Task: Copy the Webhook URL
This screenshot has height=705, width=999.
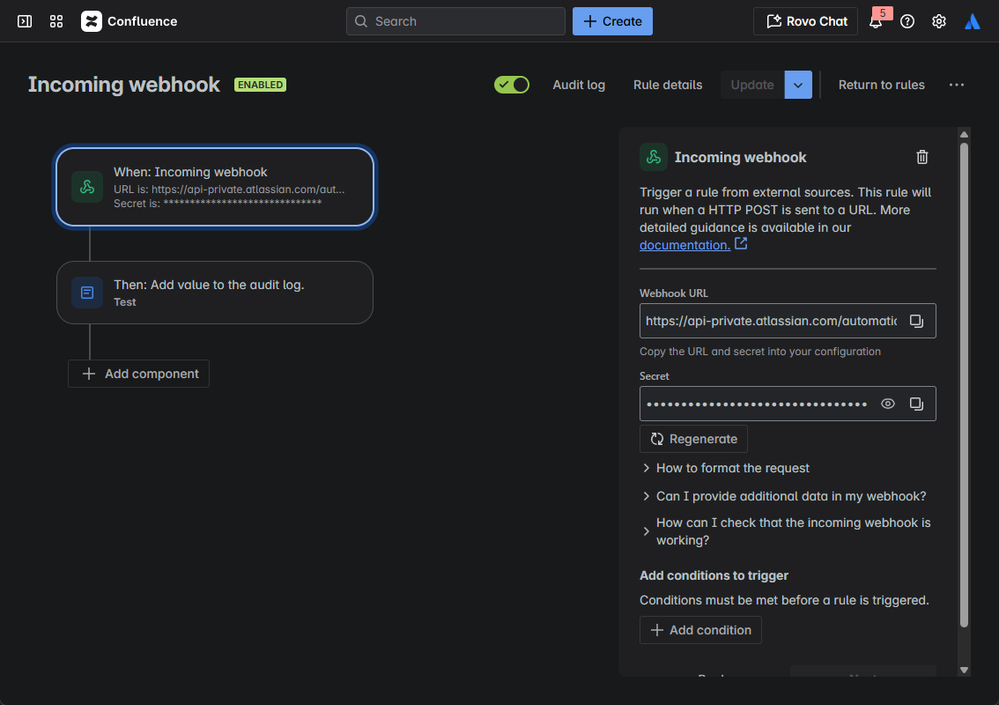Action: point(916,321)
